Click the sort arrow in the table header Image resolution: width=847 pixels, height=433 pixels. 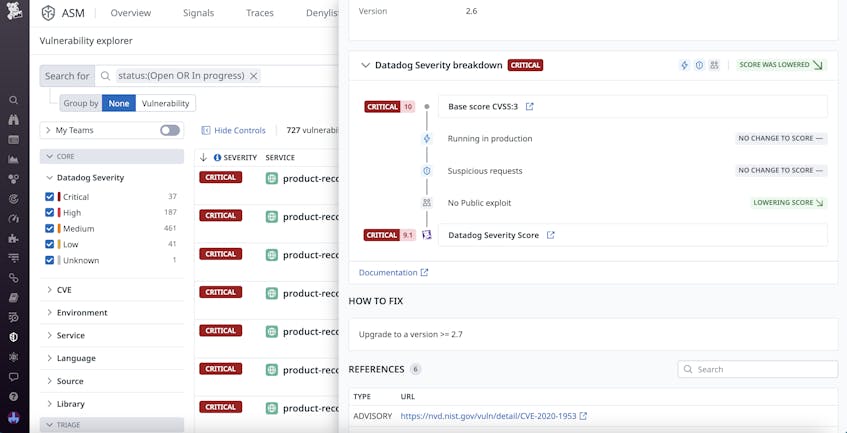204,158
